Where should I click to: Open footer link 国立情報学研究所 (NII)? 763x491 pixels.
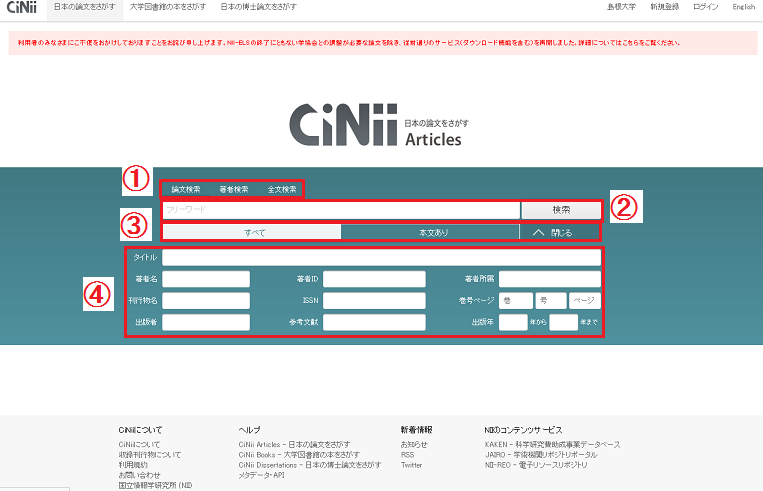(x=155, y=485)
